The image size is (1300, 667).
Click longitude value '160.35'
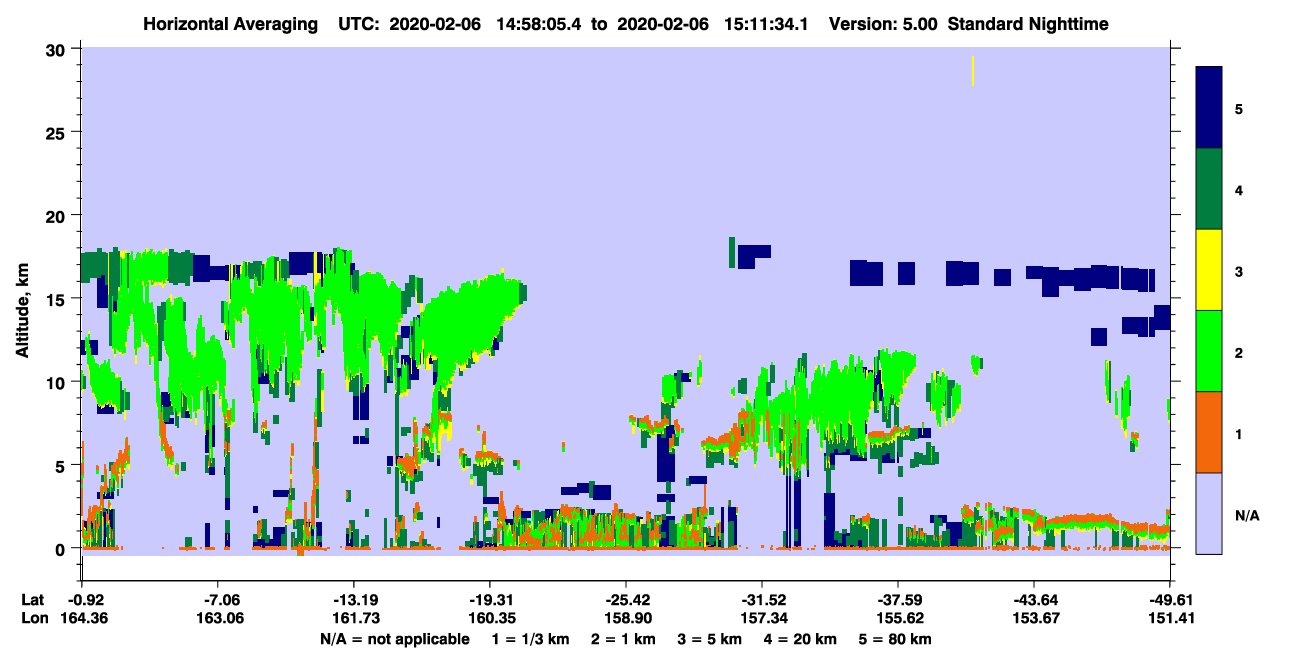point(490,618)
